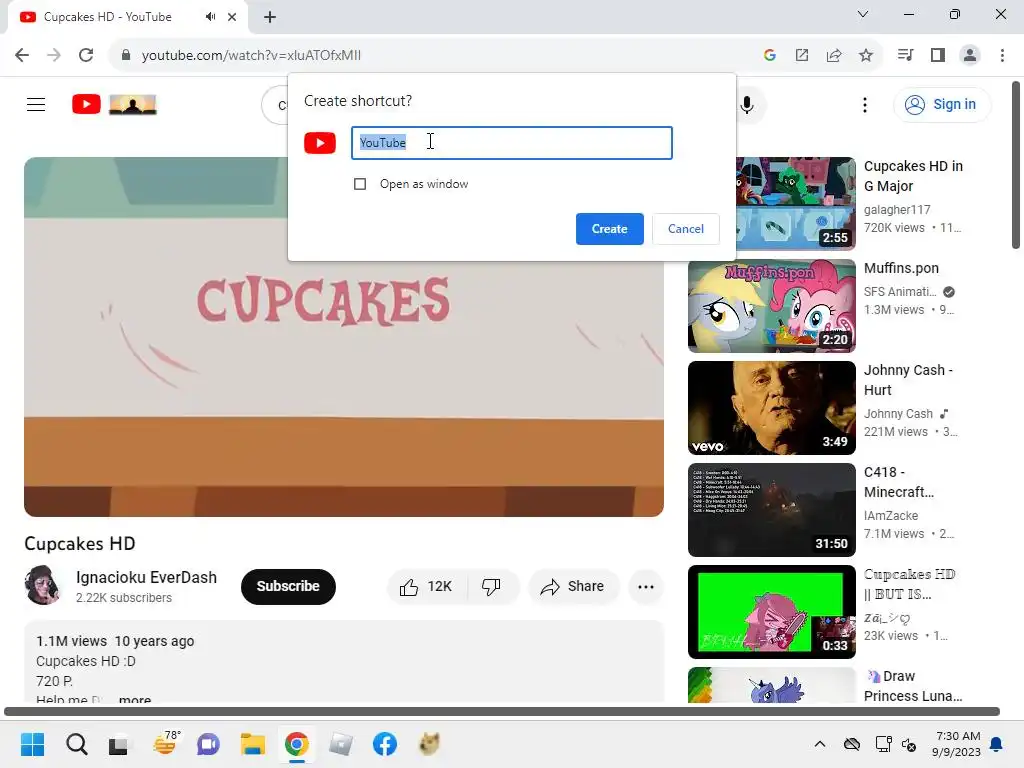Open Task View from the taskbar

click(119, 744)
